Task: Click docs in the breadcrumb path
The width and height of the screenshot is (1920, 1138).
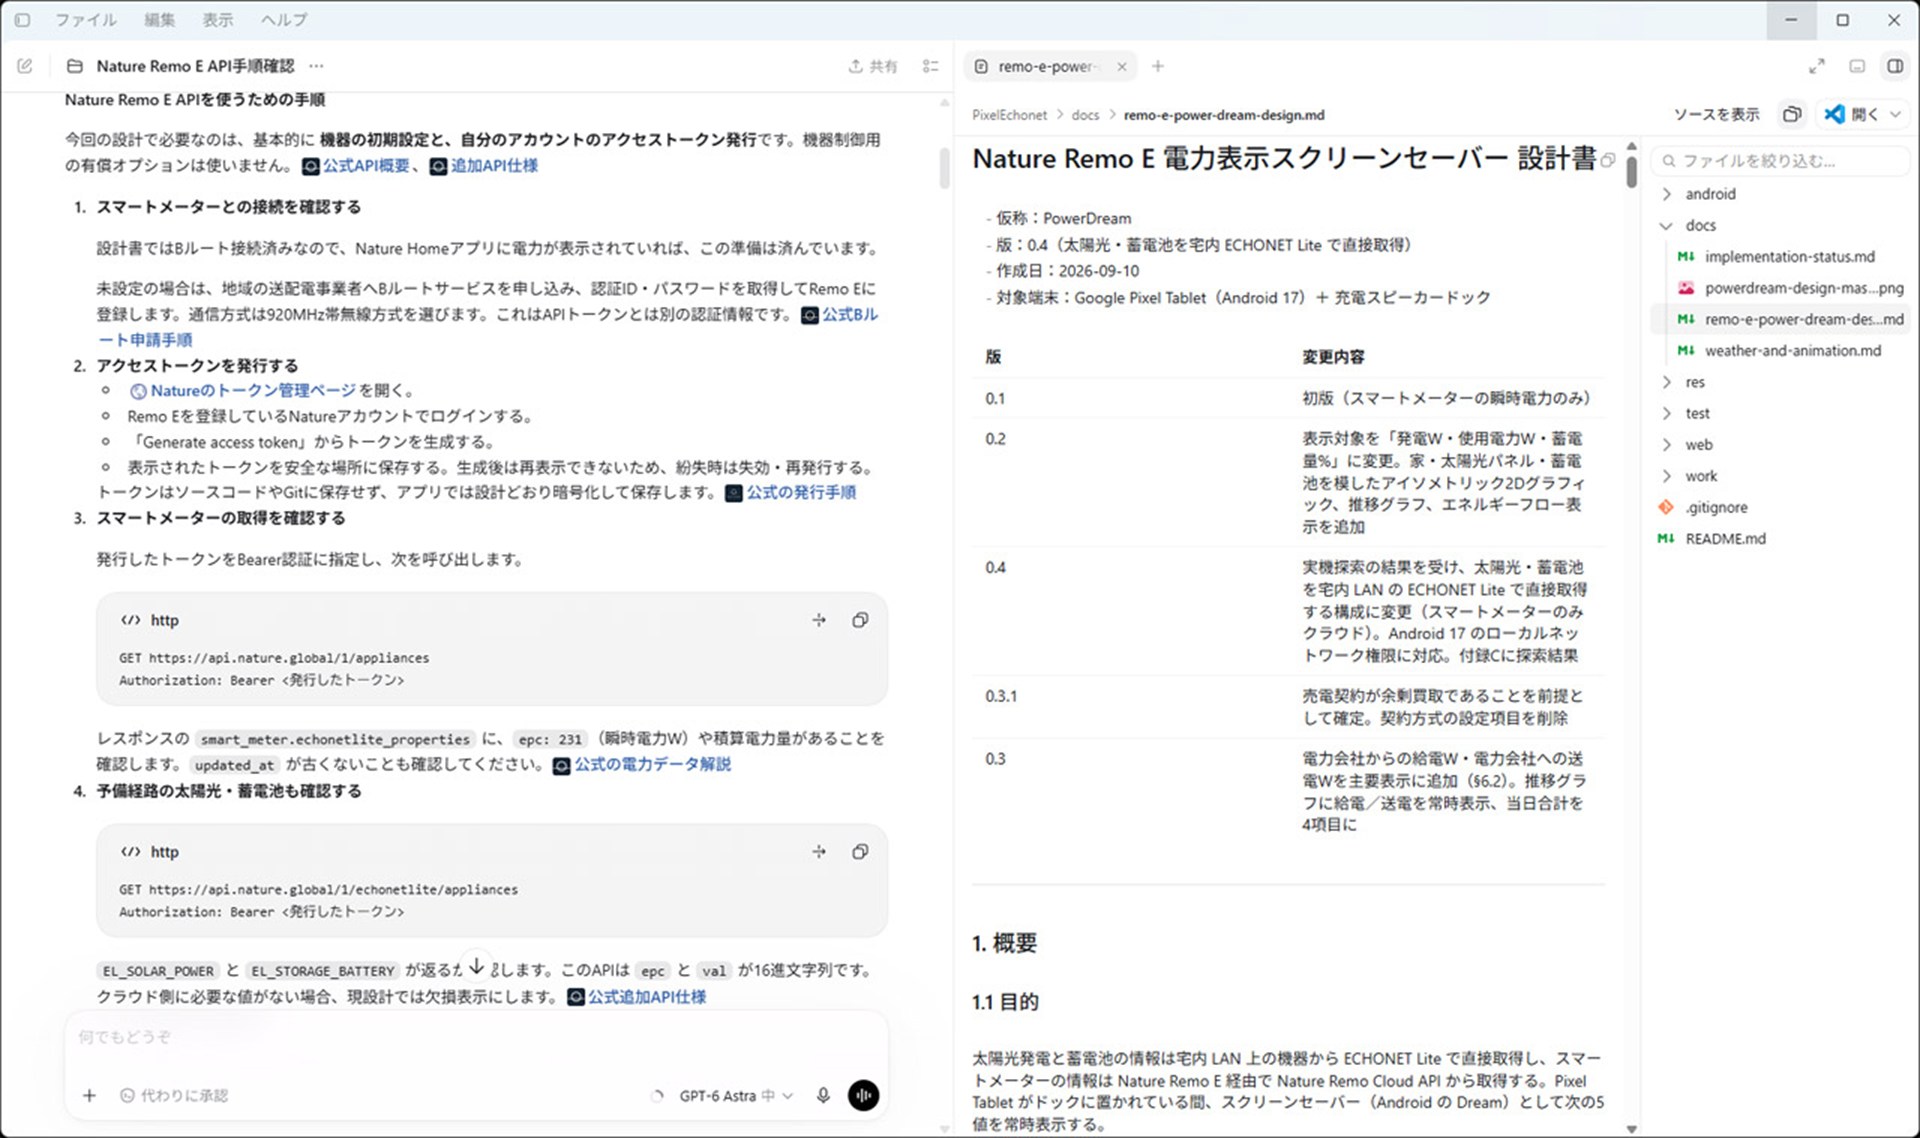Action: (1085, 115)
